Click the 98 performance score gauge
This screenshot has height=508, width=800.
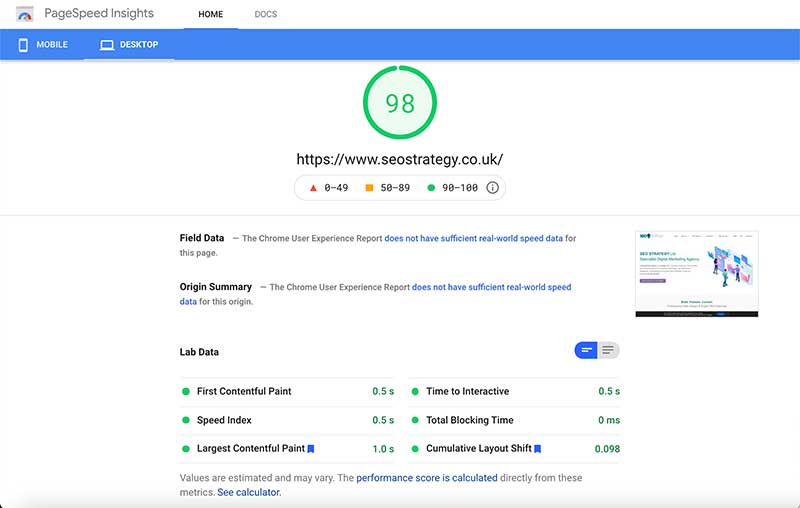tap(400, 103)
